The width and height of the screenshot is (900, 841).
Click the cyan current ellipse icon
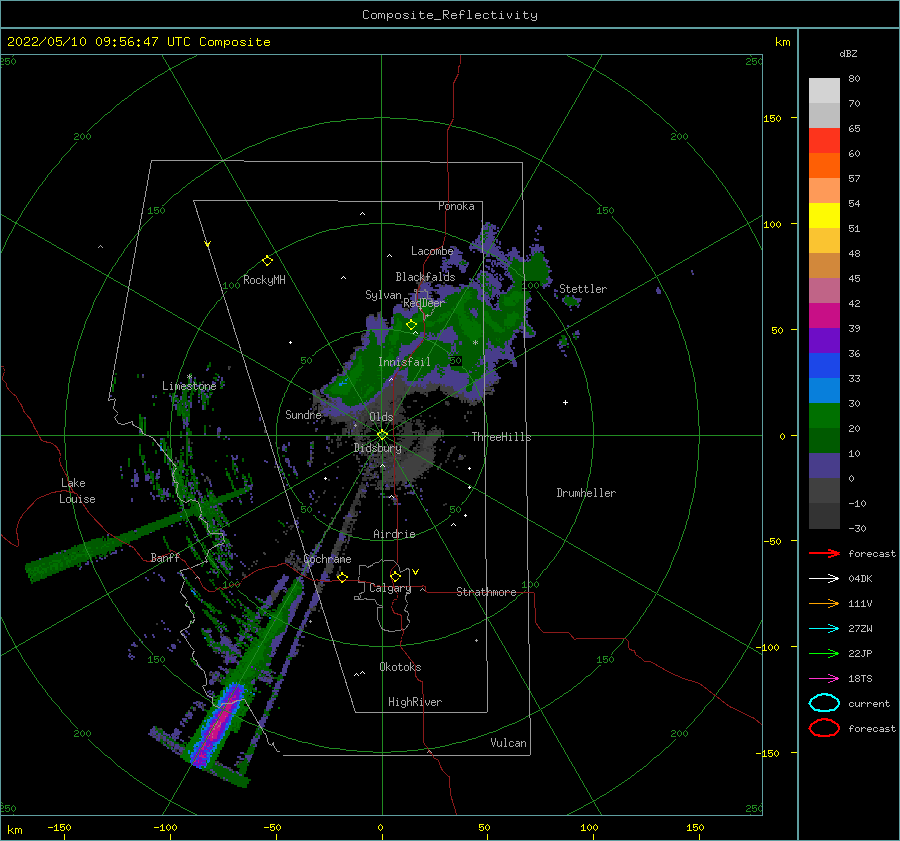[x=824, y=703]
